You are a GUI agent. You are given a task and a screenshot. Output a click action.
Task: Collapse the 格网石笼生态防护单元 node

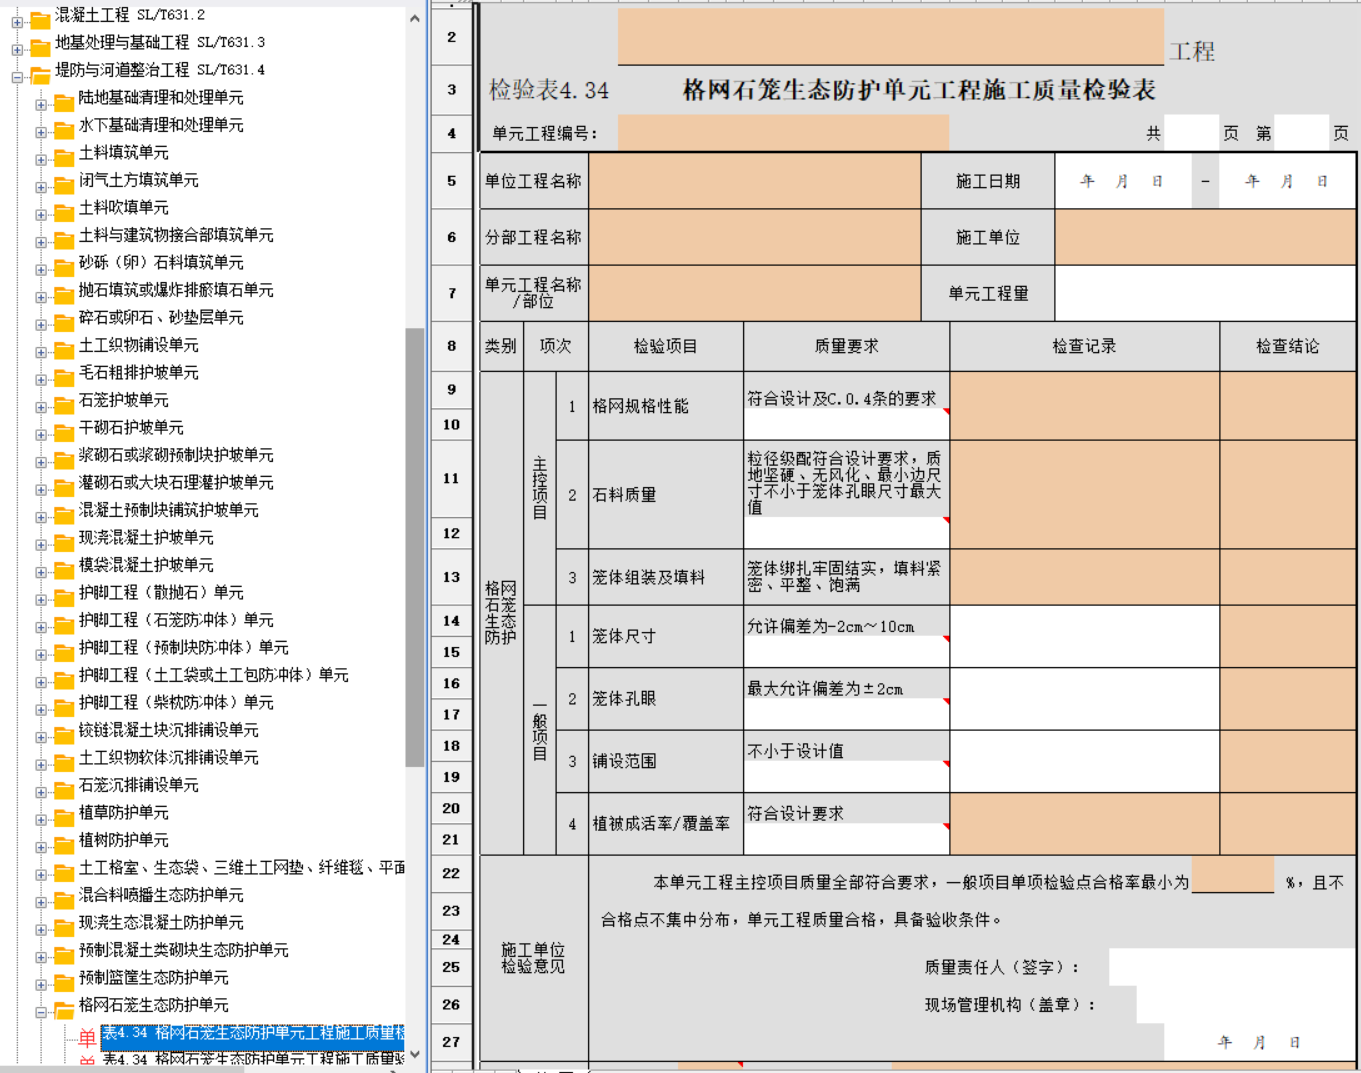pyautogui.click(x=41, y=1012)
